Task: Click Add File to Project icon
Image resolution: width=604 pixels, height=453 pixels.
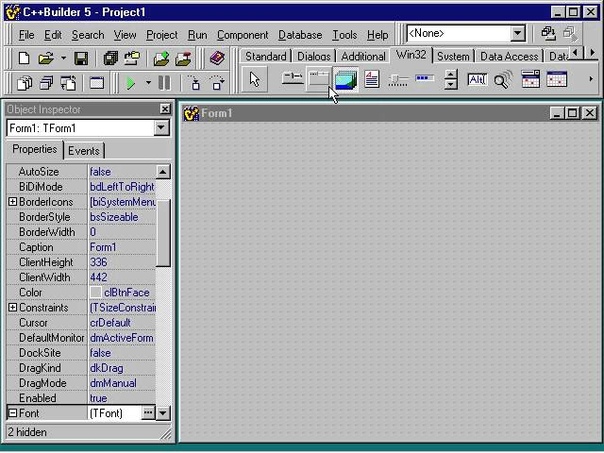Action: click(x=161, y=59)
